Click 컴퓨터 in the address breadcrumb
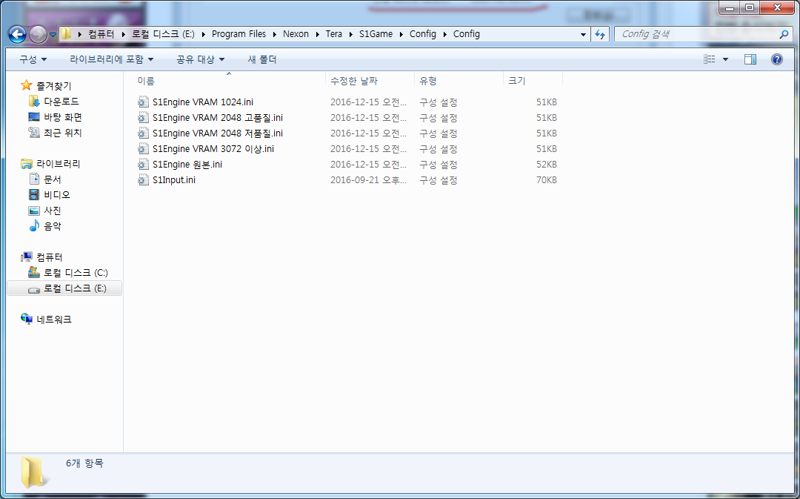 101,34
